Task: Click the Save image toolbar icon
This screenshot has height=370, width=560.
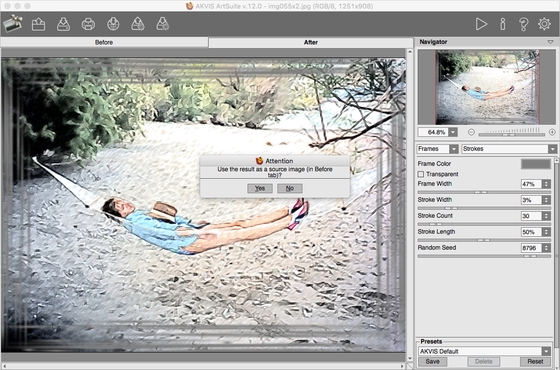Action: tap(64, 24)
